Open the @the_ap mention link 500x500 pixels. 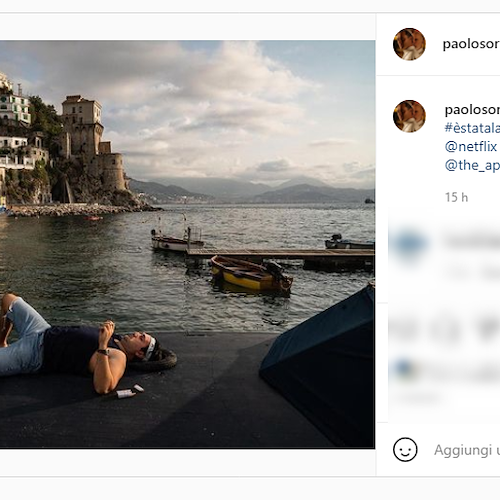point(472,165)
